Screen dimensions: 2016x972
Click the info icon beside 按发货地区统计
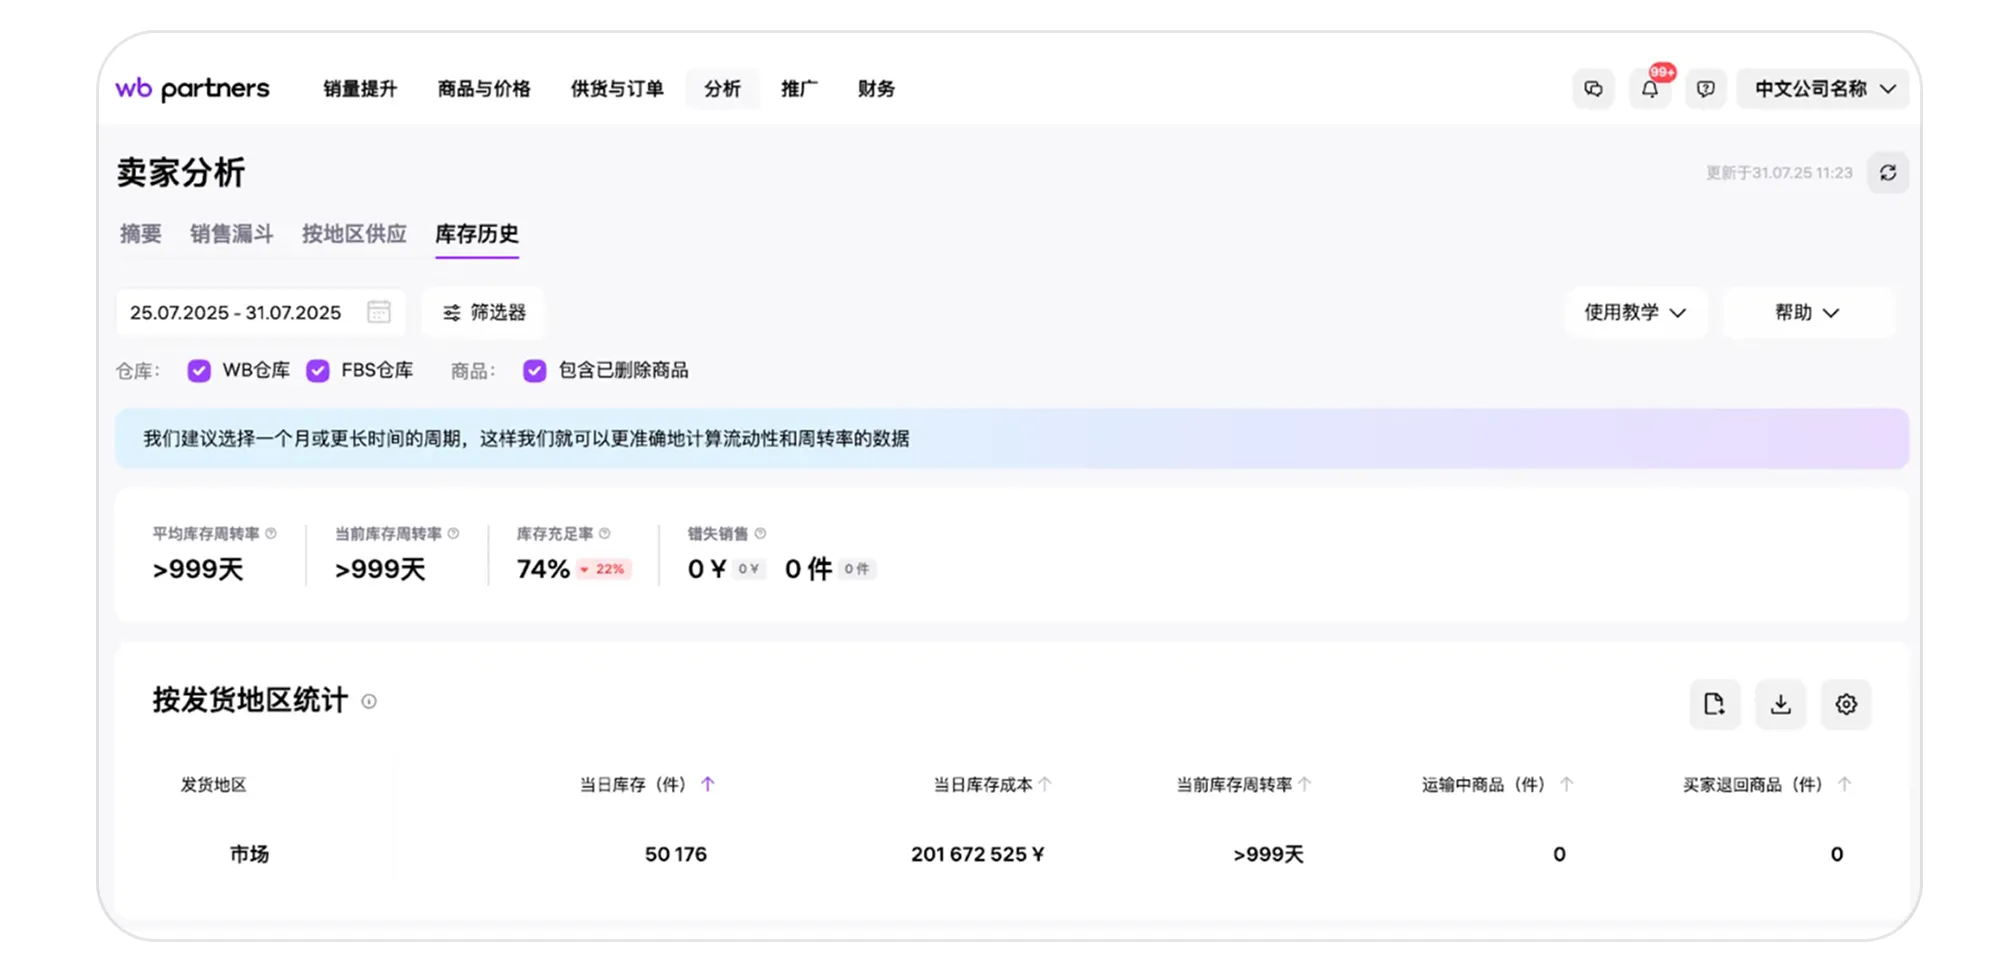pyautogui.click(x=367, y=702)
